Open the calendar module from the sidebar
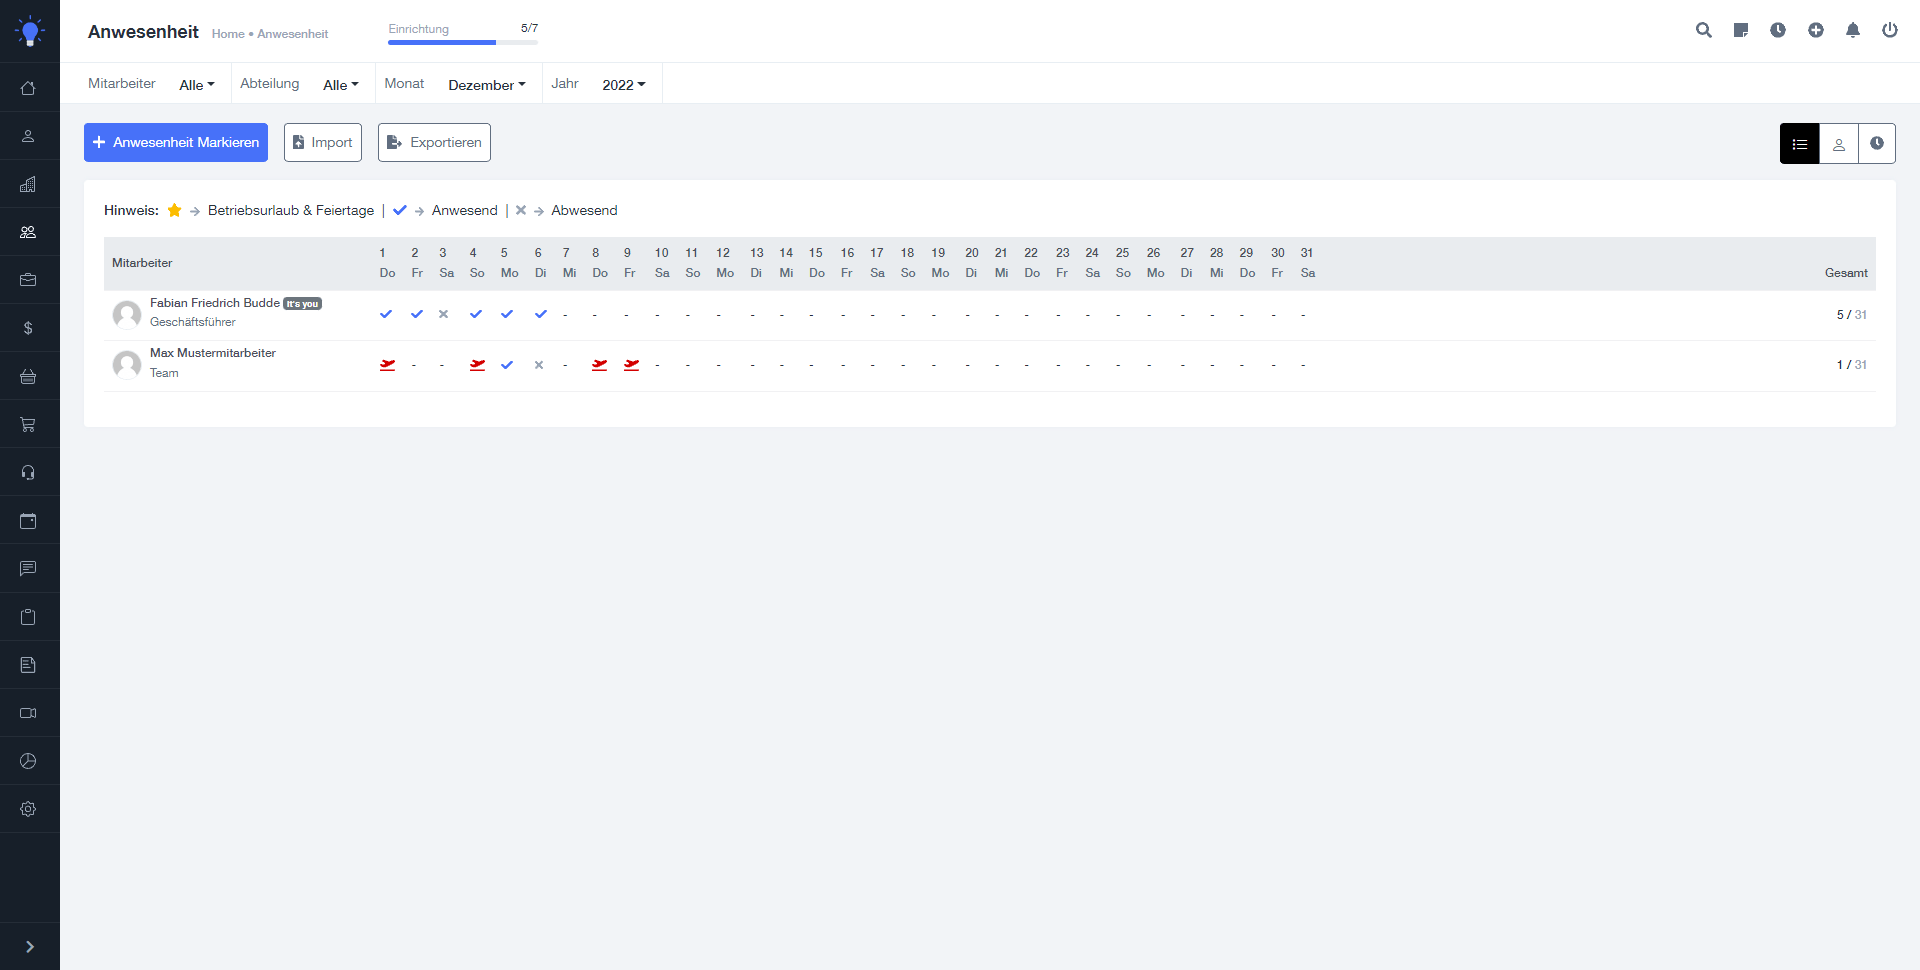Screen dimensions: 1920x970 [x=29, y=520]
